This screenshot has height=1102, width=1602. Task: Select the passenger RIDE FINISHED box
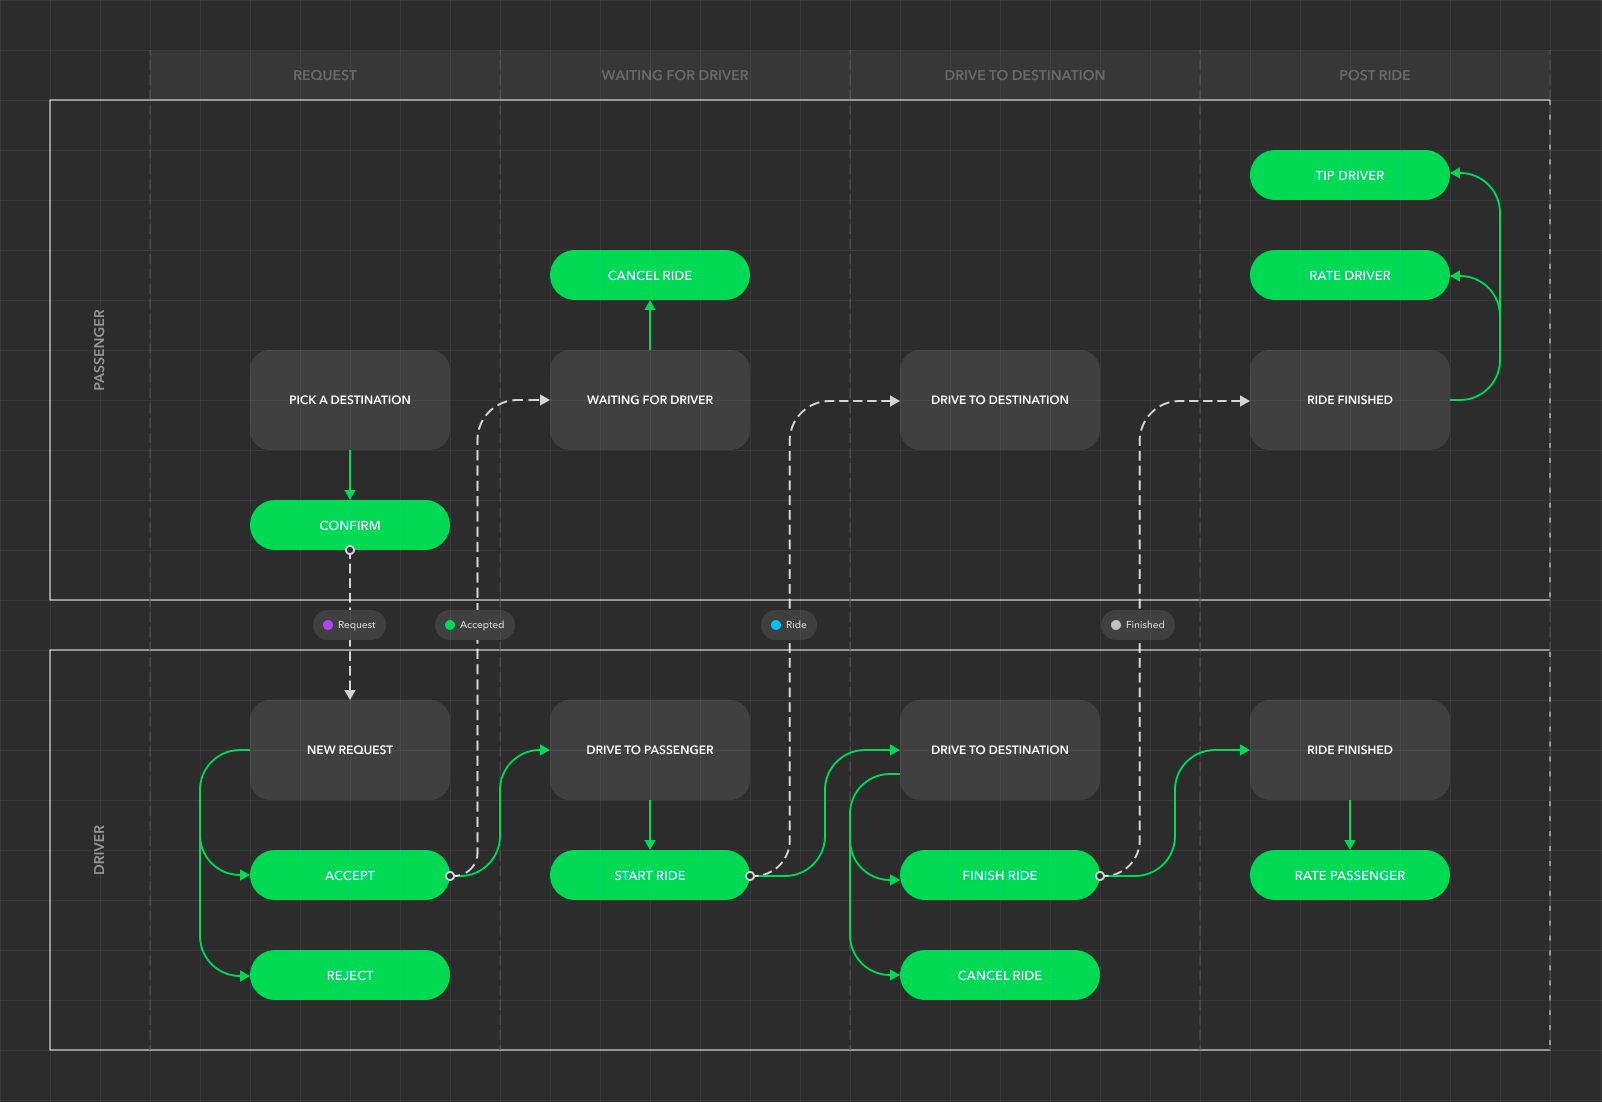(x=1349, y=399)
